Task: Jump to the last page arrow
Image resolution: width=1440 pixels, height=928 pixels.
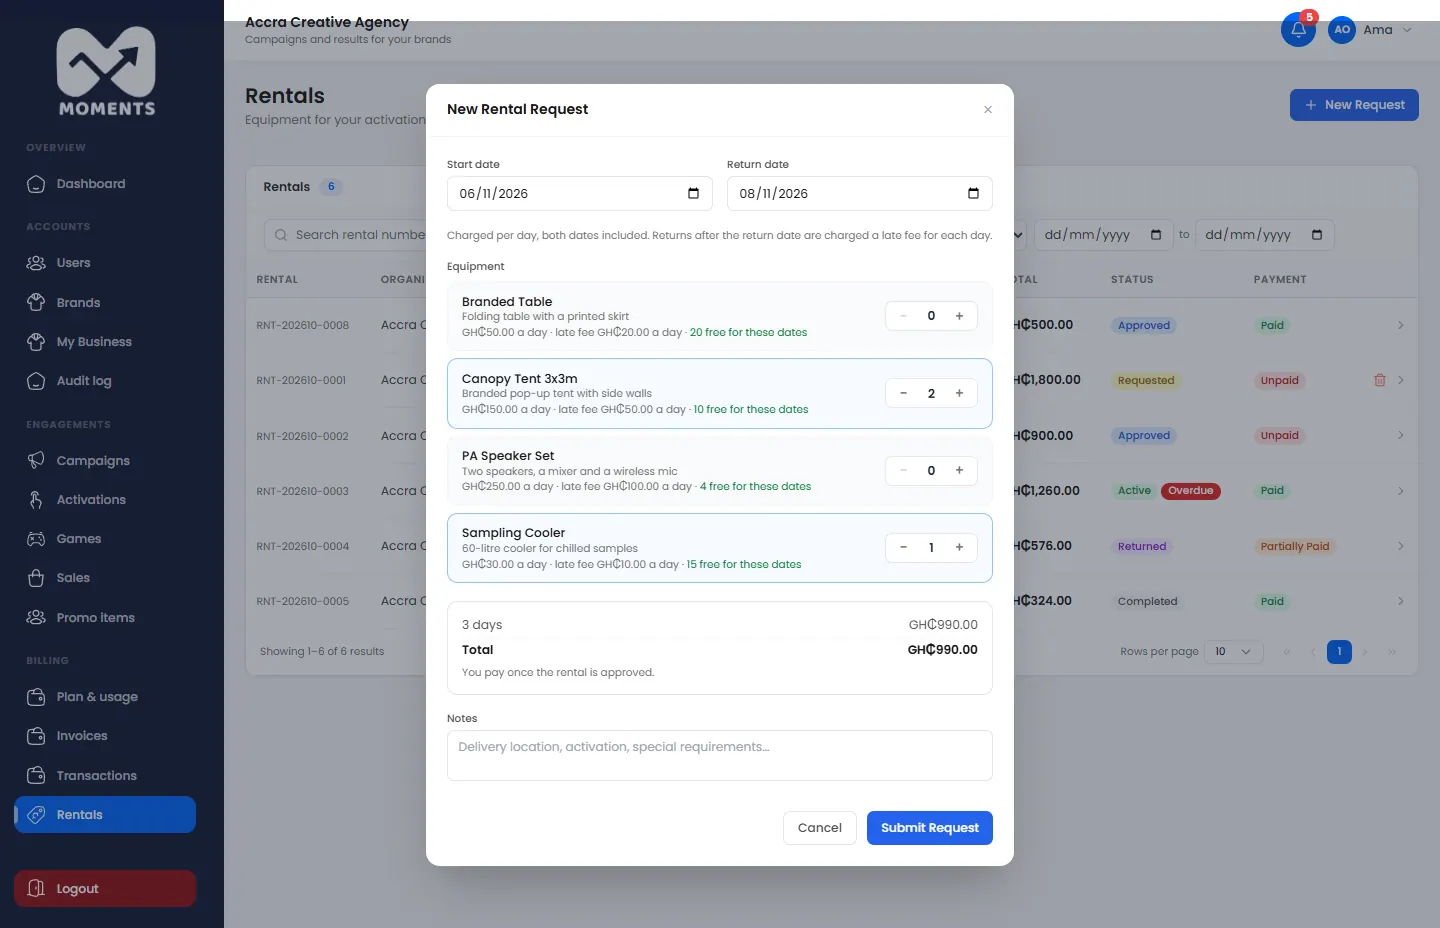Action: click(x=1392, y=652)
